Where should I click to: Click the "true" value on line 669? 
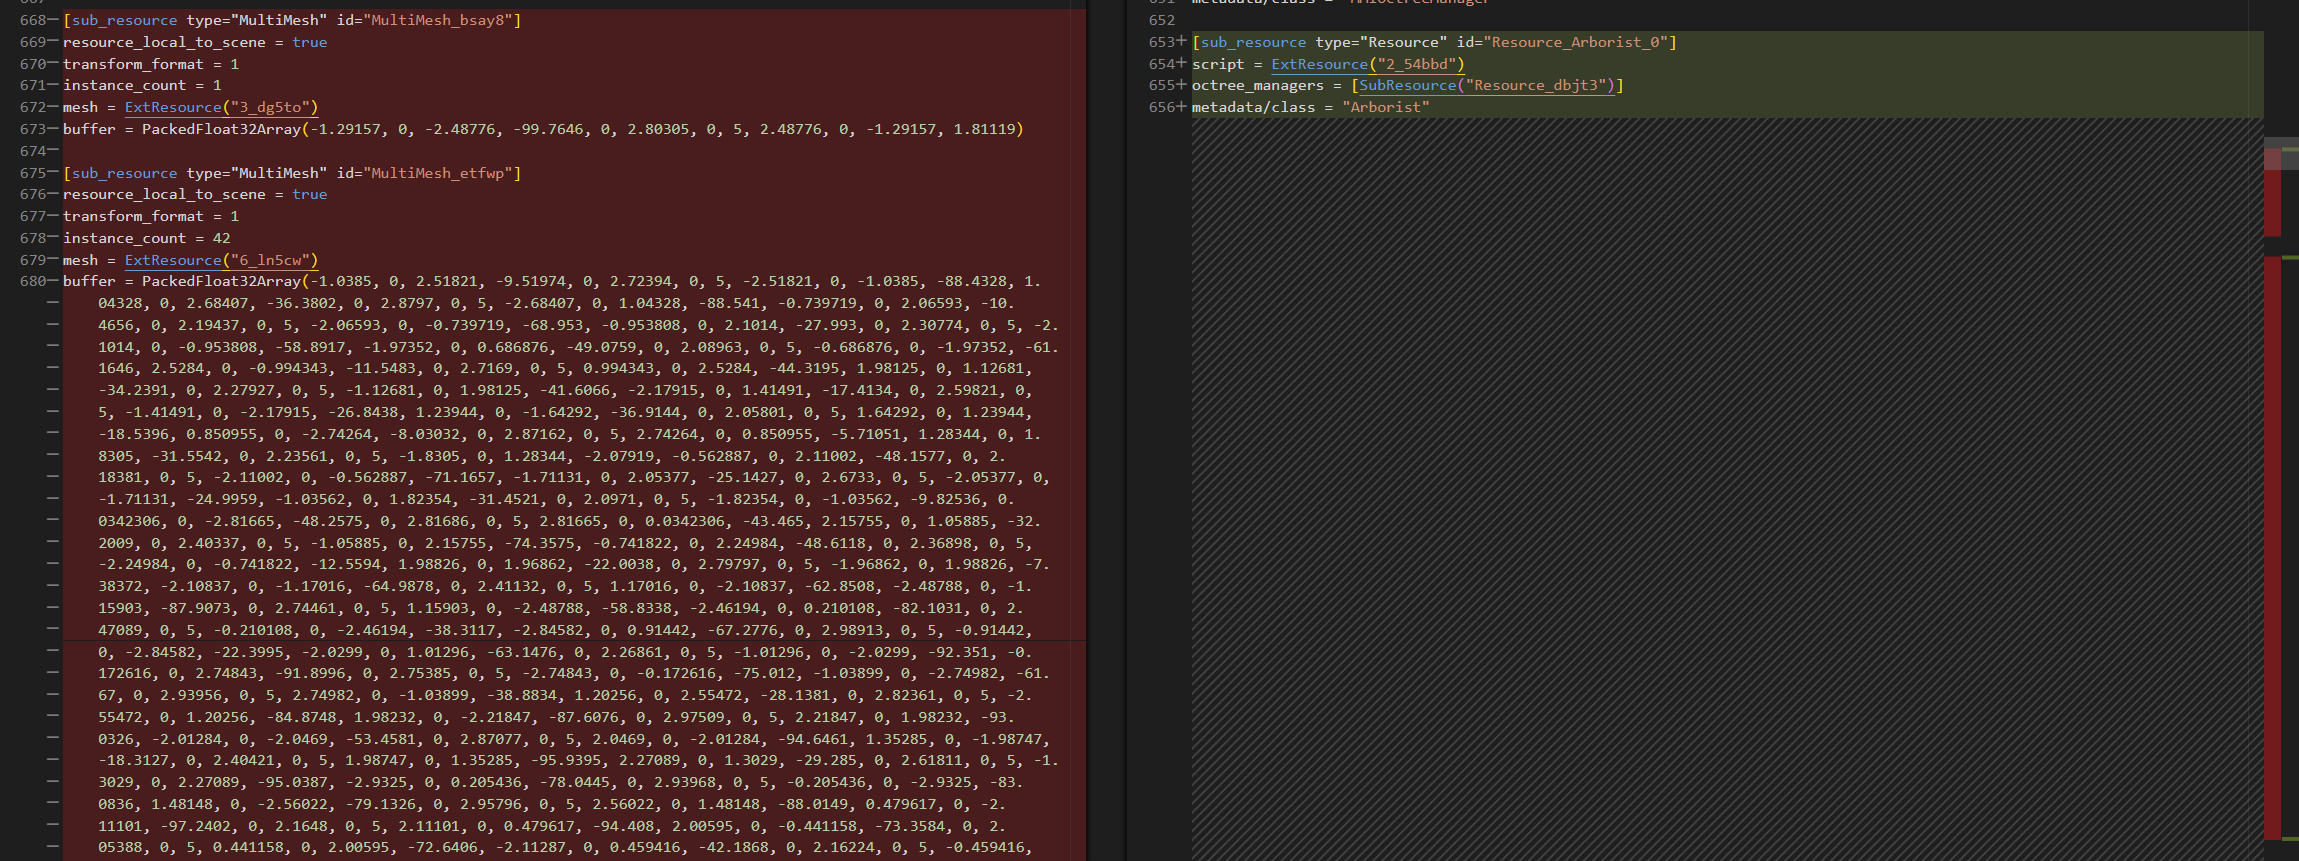pos(310,42)
